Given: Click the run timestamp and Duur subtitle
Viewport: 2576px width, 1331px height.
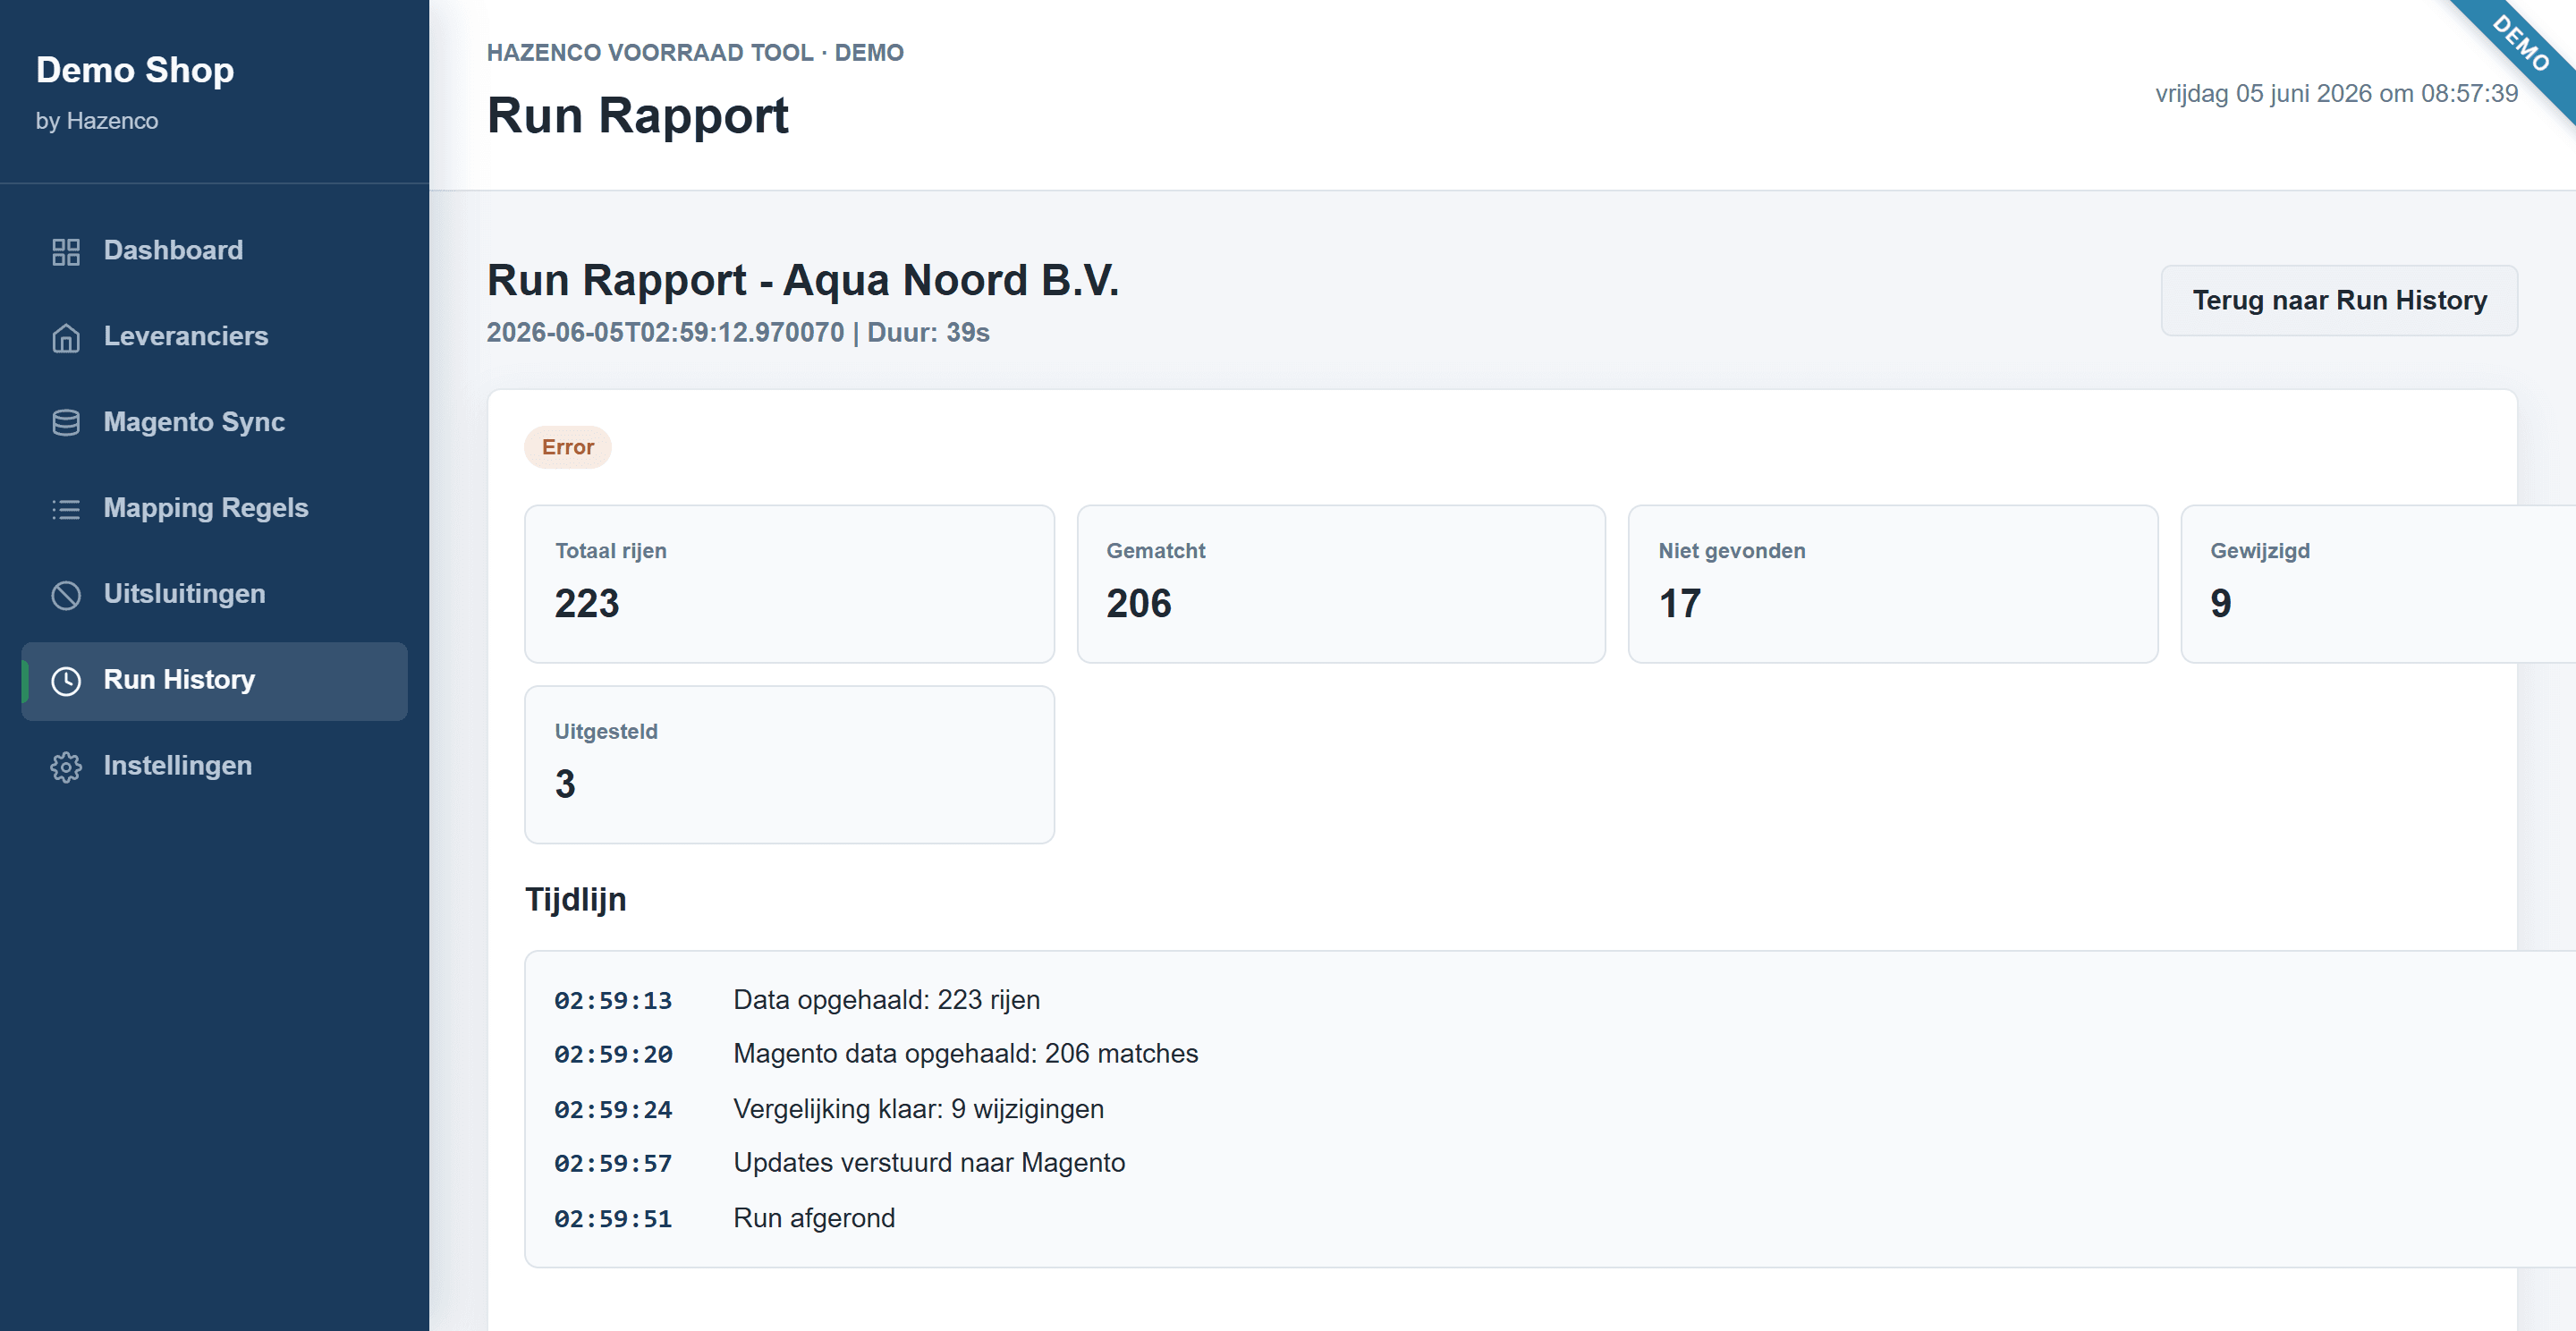Looking at the screenshot, I should tap(738, 333).
